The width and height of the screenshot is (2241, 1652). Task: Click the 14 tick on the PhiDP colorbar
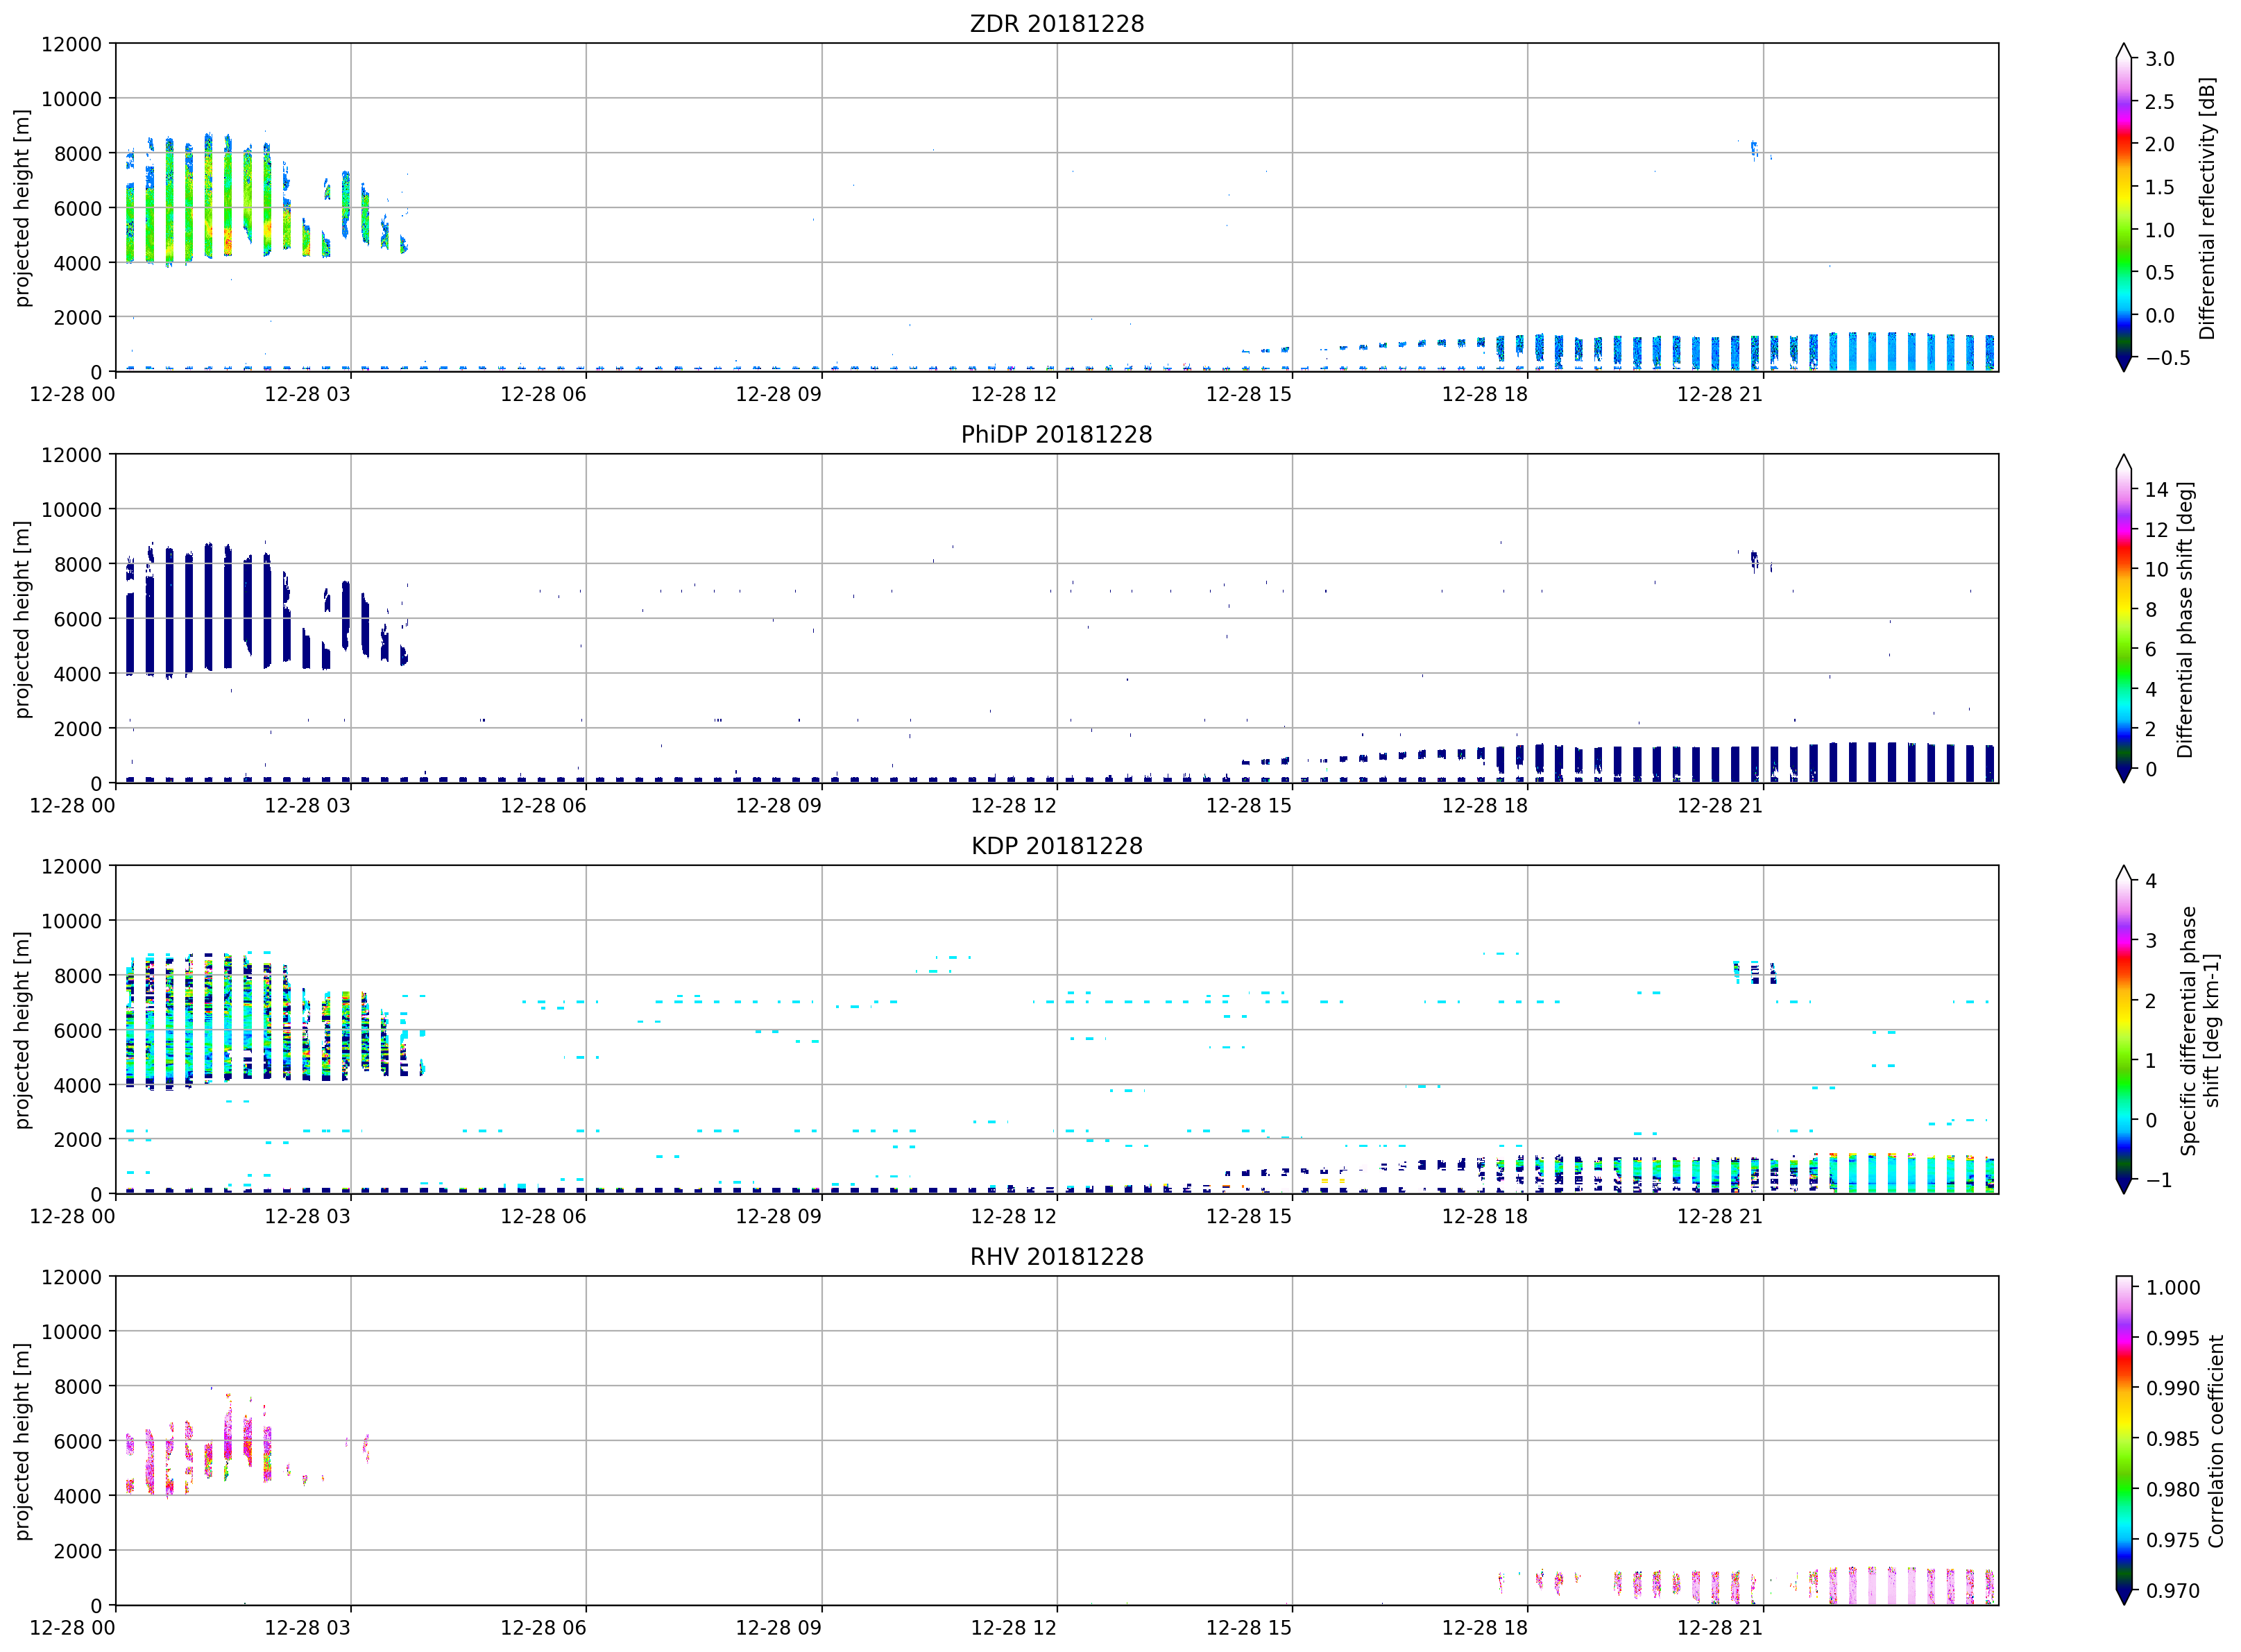(x=2155, y=489)
